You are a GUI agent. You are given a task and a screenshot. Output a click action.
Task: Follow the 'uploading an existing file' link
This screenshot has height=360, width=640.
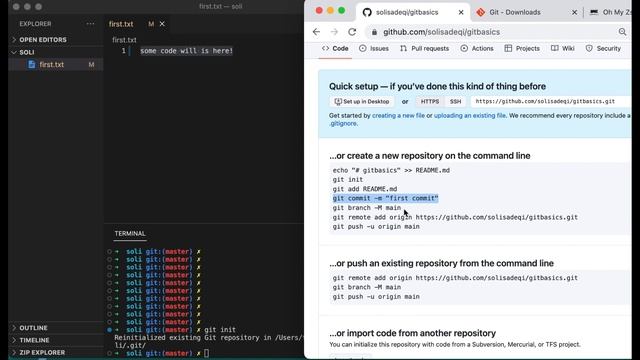pos(470,116)
